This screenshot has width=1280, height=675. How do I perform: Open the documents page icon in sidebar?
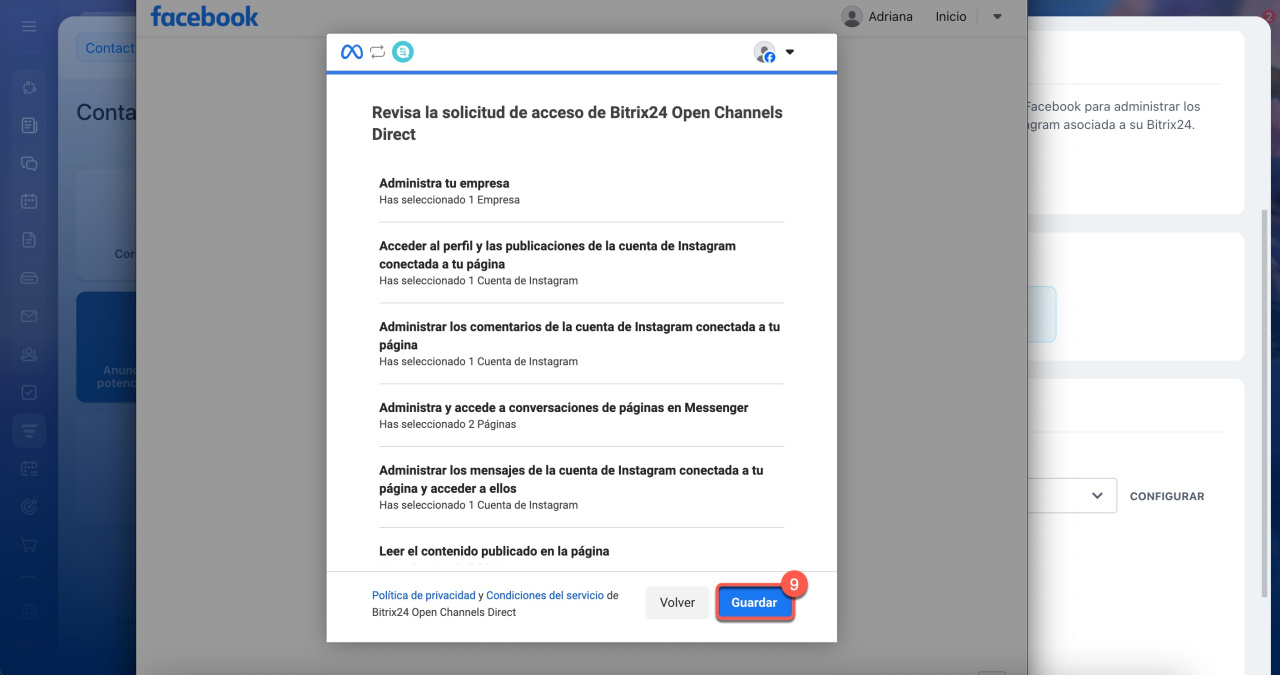(x=29, y=240)
